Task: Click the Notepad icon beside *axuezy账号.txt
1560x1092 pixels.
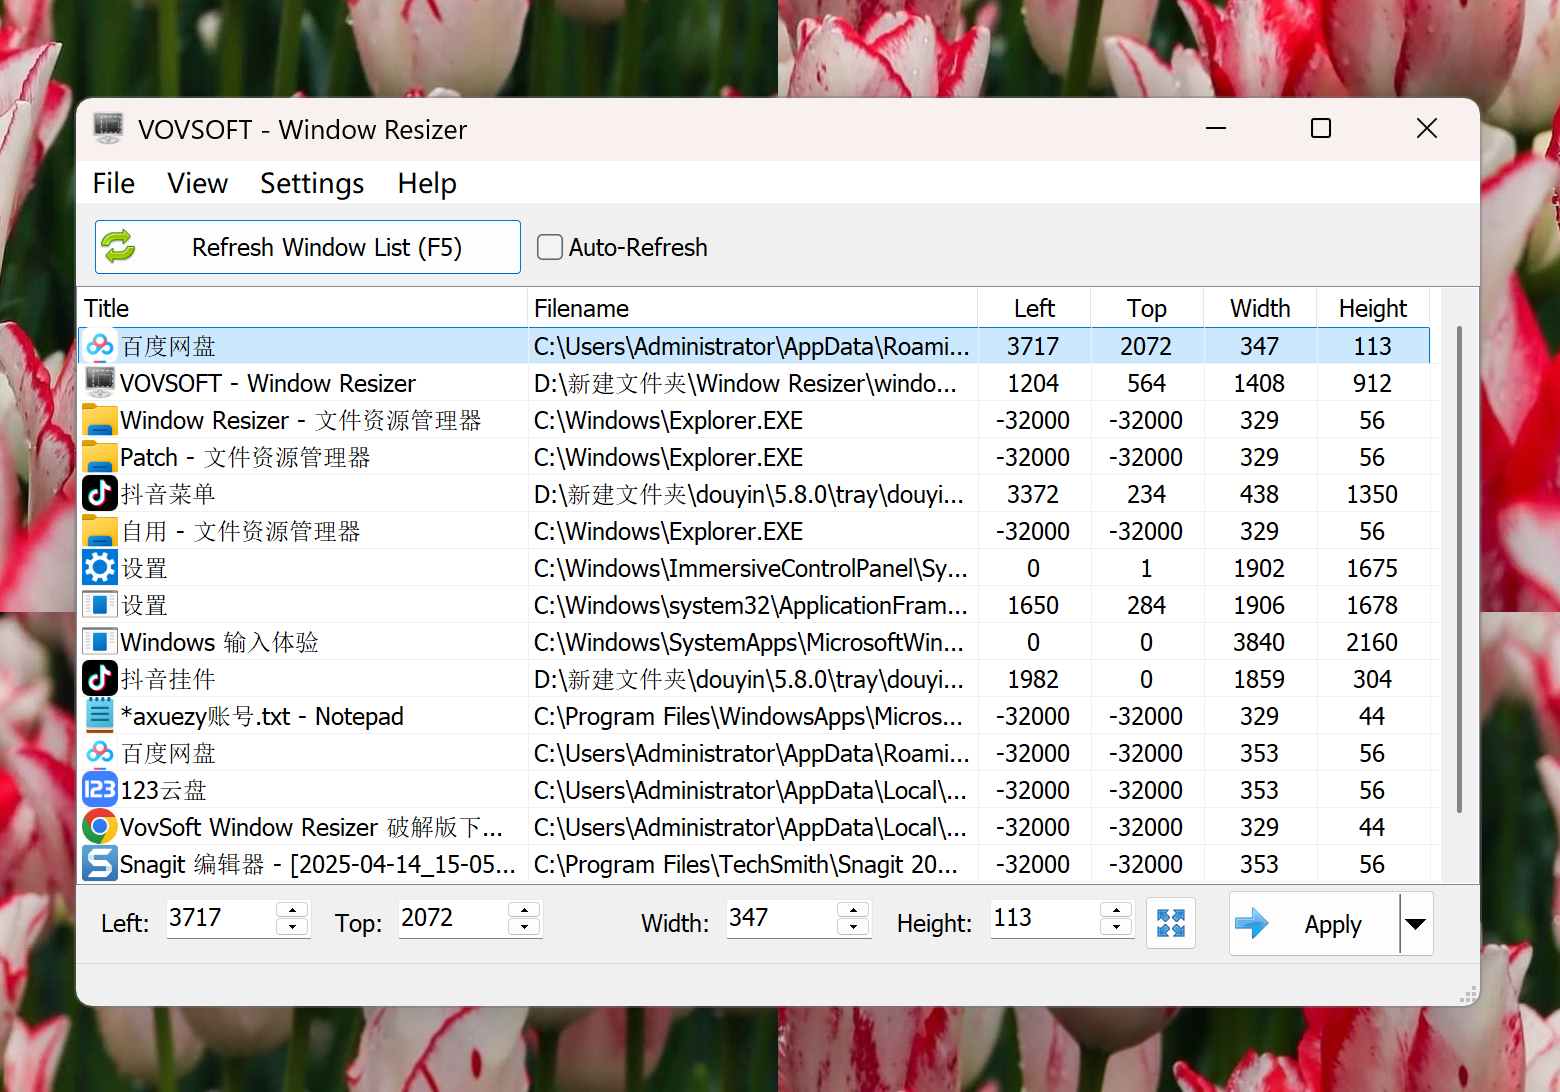Action: coord(100,716)
